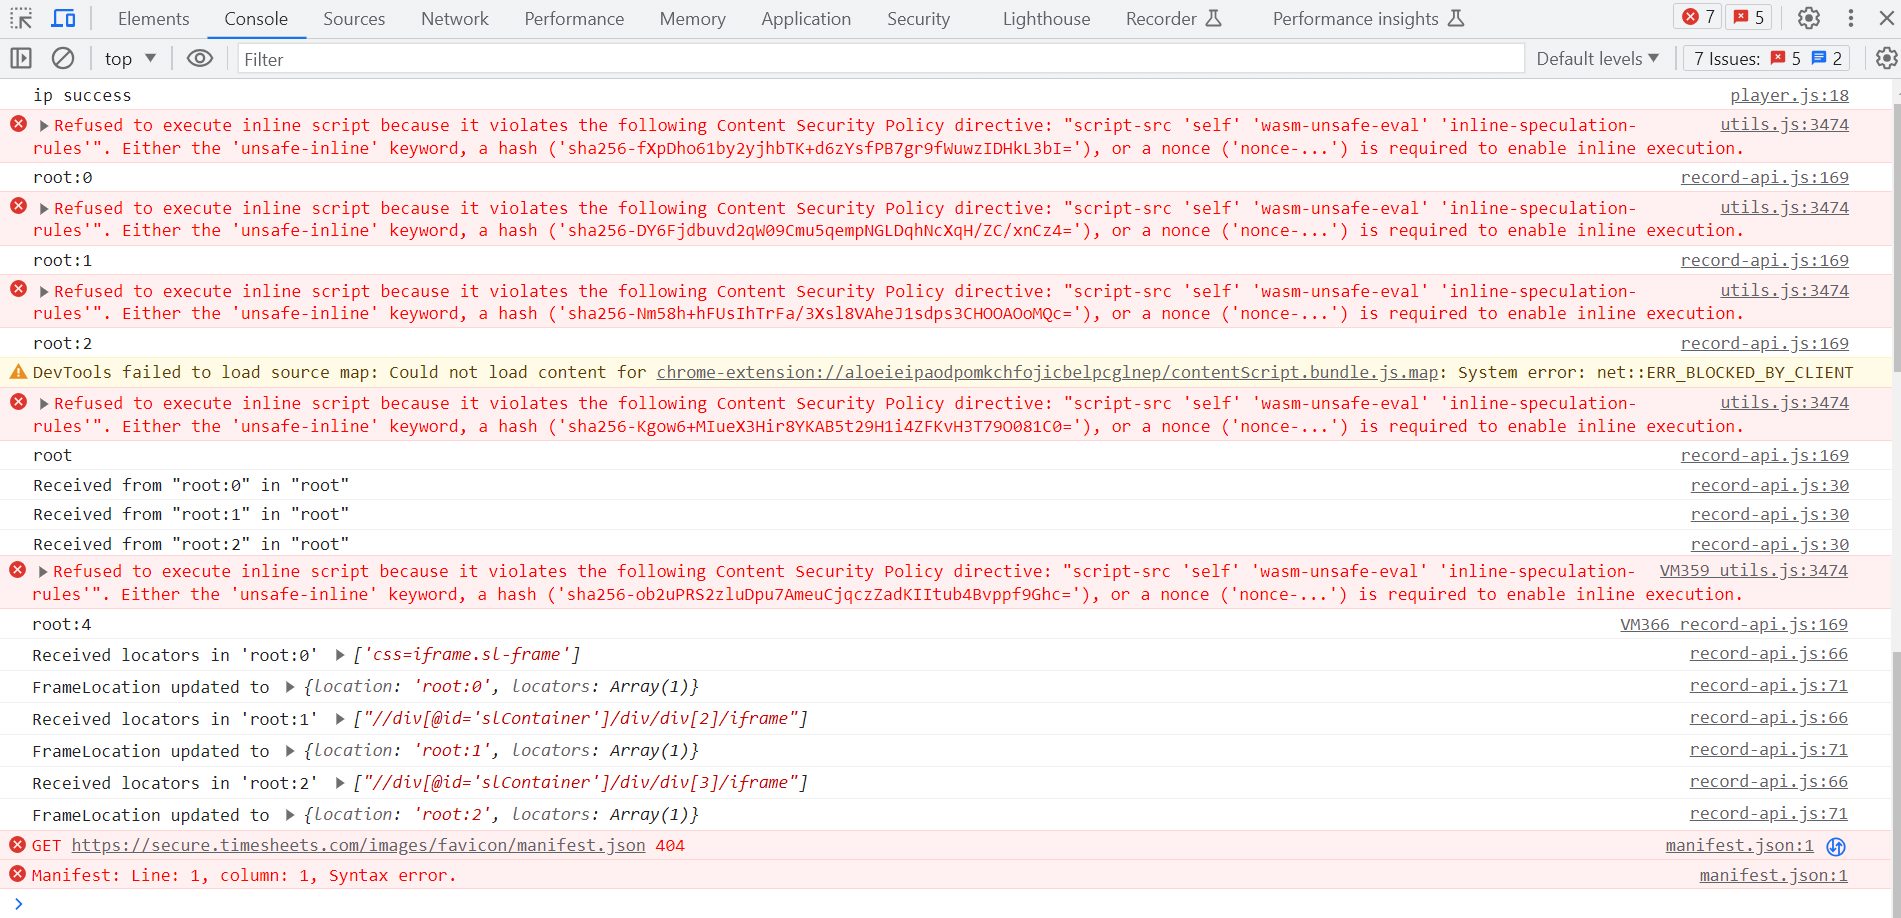Switch to the Elements tab
This screenshot has width=1901, height=918.
pyautogui.click(x=153, y=19)
